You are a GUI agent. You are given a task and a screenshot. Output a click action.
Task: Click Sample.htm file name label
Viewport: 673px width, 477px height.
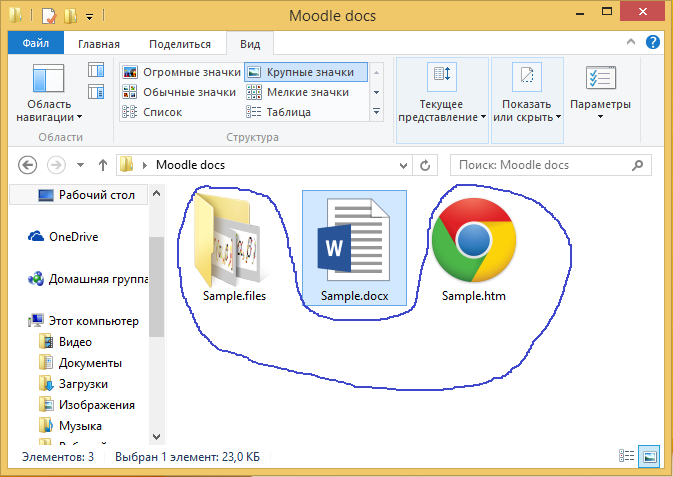tap(474, 296)
